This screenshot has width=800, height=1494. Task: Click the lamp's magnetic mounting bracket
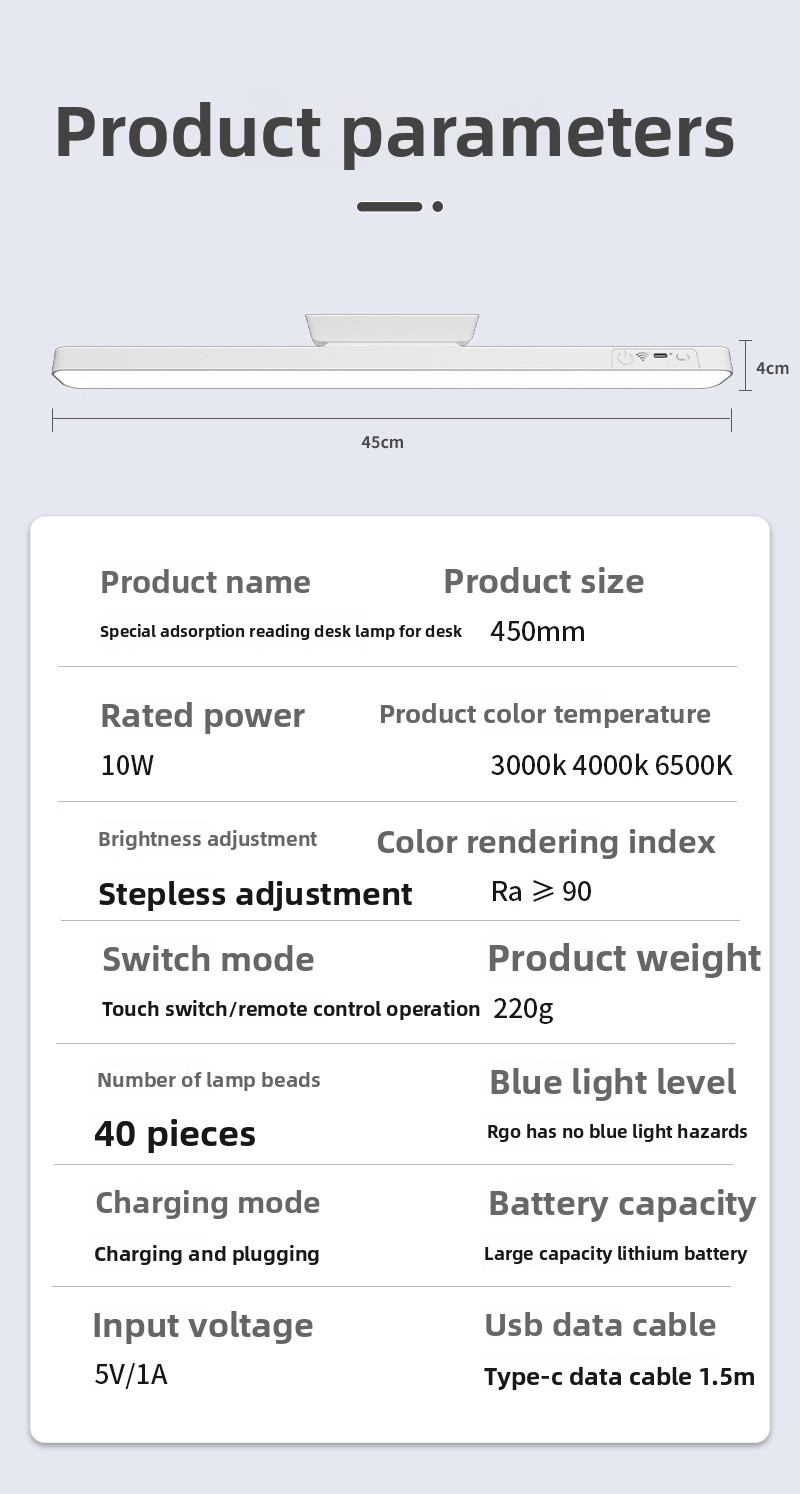click(391, 329)
